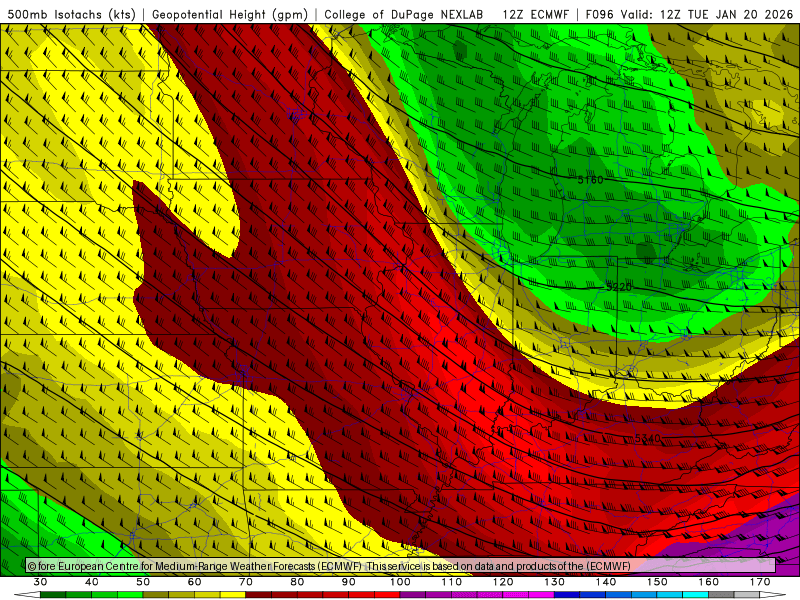Screen dimensions: 800x600
Task: Click the legend value 30
Action: click(x=40, y=582)
